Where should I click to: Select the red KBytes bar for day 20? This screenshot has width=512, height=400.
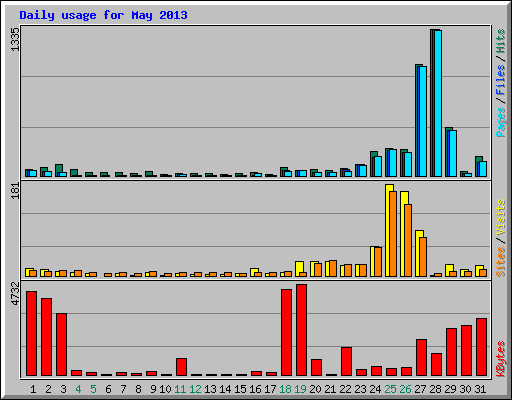pos(316,367)
